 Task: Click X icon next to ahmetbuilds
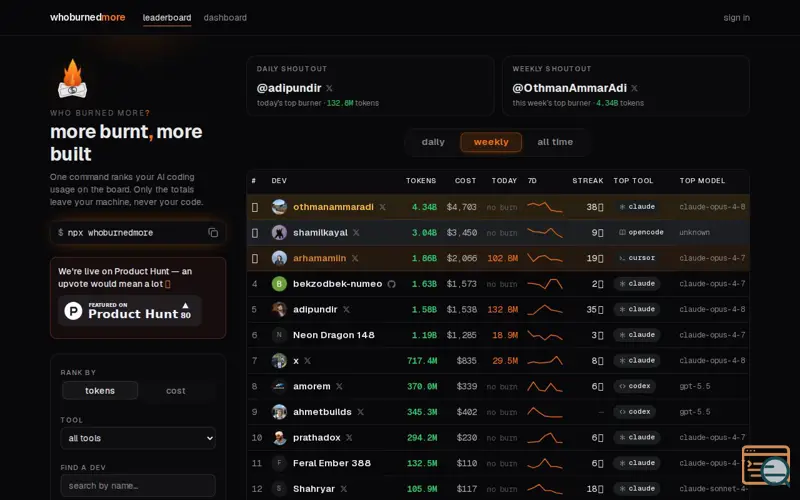pyautogui.click(x=360, y=412)
